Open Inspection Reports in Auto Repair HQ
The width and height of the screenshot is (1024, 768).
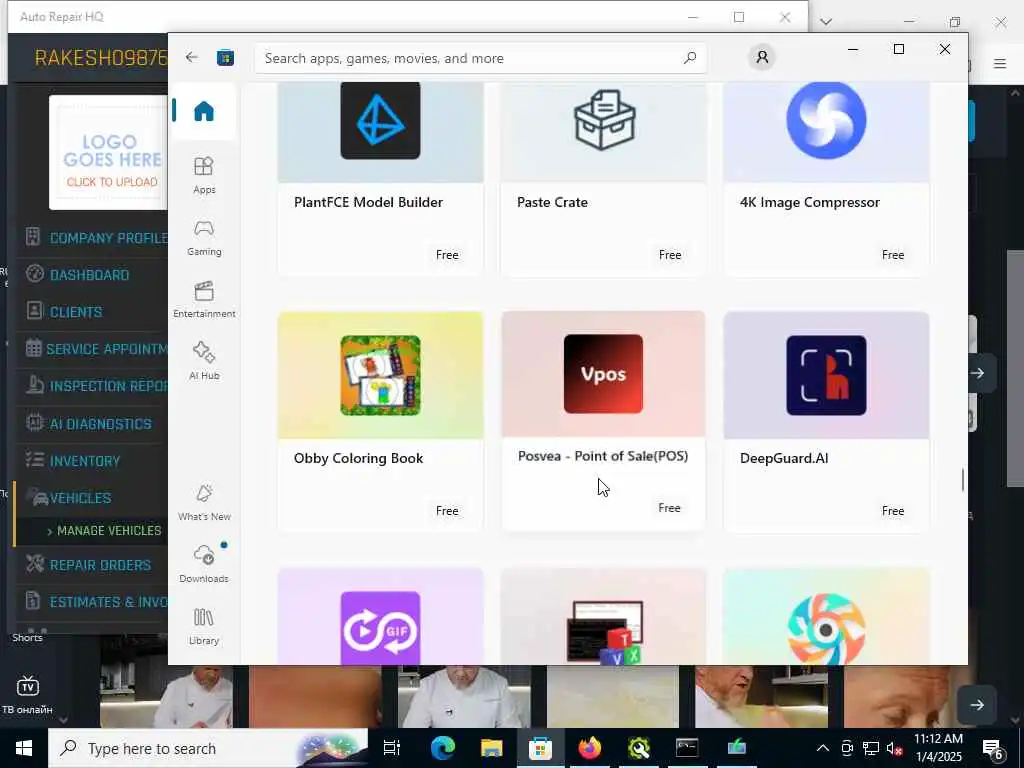click(95, 386)
